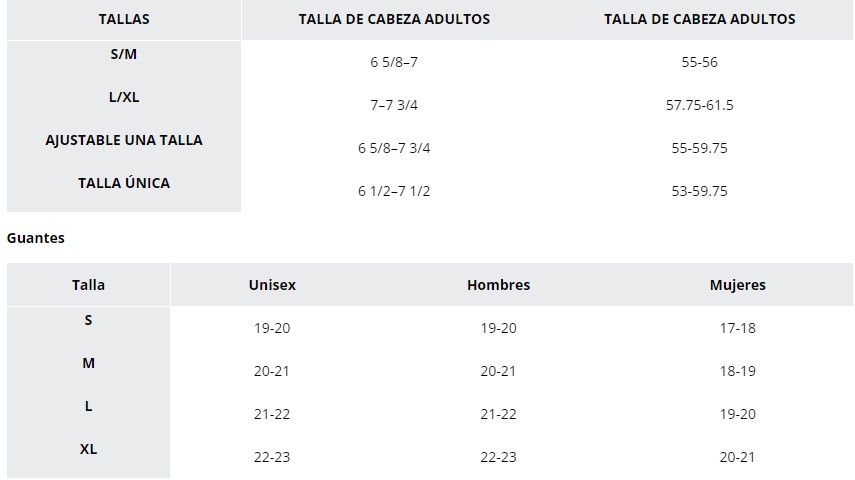Select the Mujeres column header

click(x=738, y=285)
